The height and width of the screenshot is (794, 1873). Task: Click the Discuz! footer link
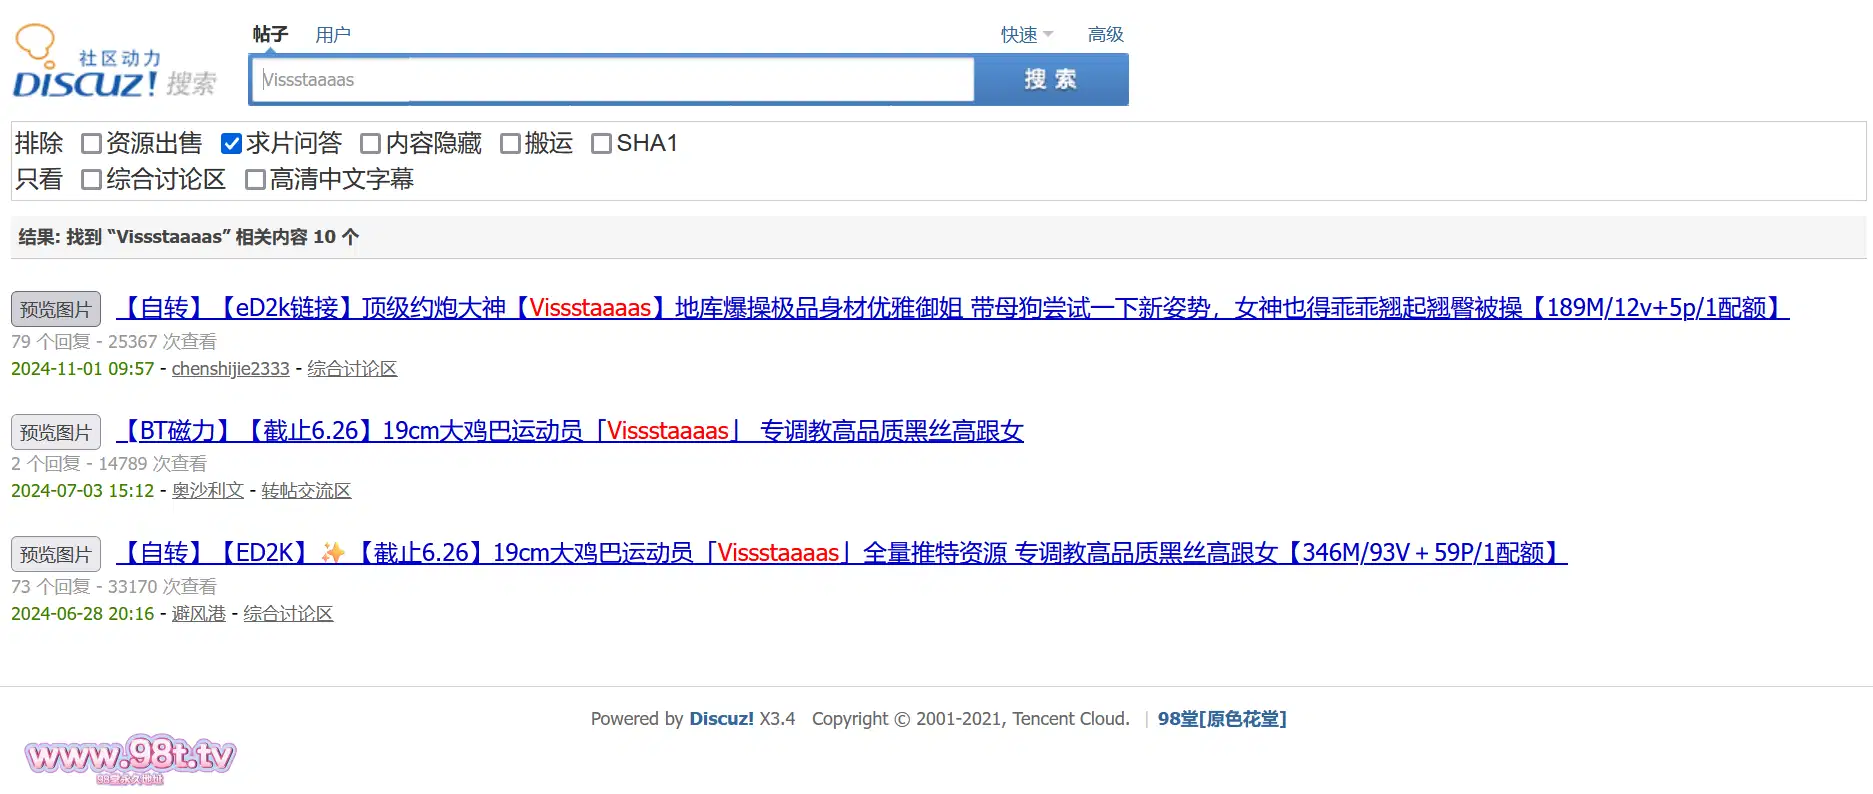[x=721, y=719]
